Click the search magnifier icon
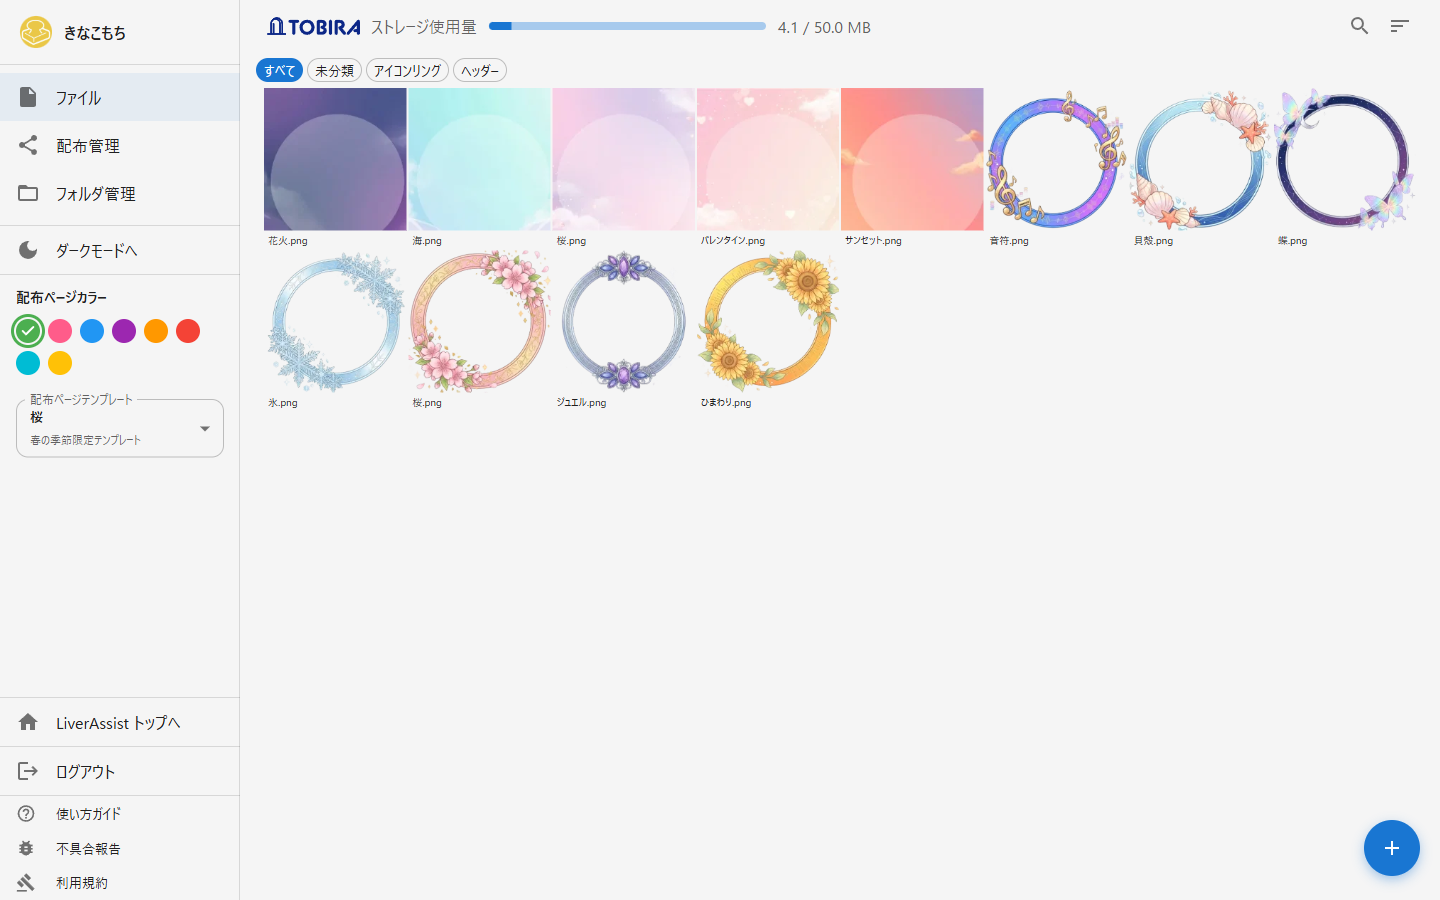Image resolution: width=1440 pixels, height=900 pixels. [x=1359, y=26]
